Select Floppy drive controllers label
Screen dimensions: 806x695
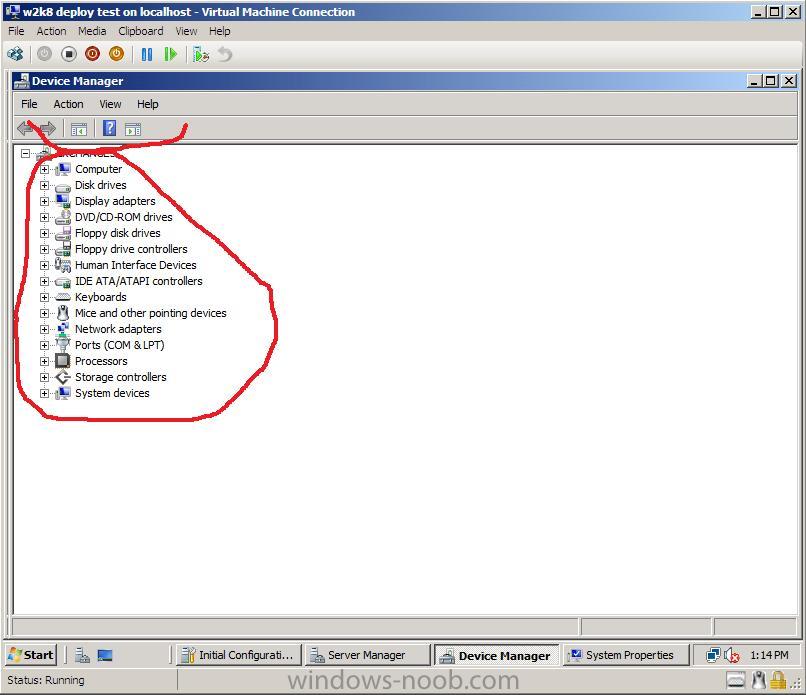(x=131, y=249)
